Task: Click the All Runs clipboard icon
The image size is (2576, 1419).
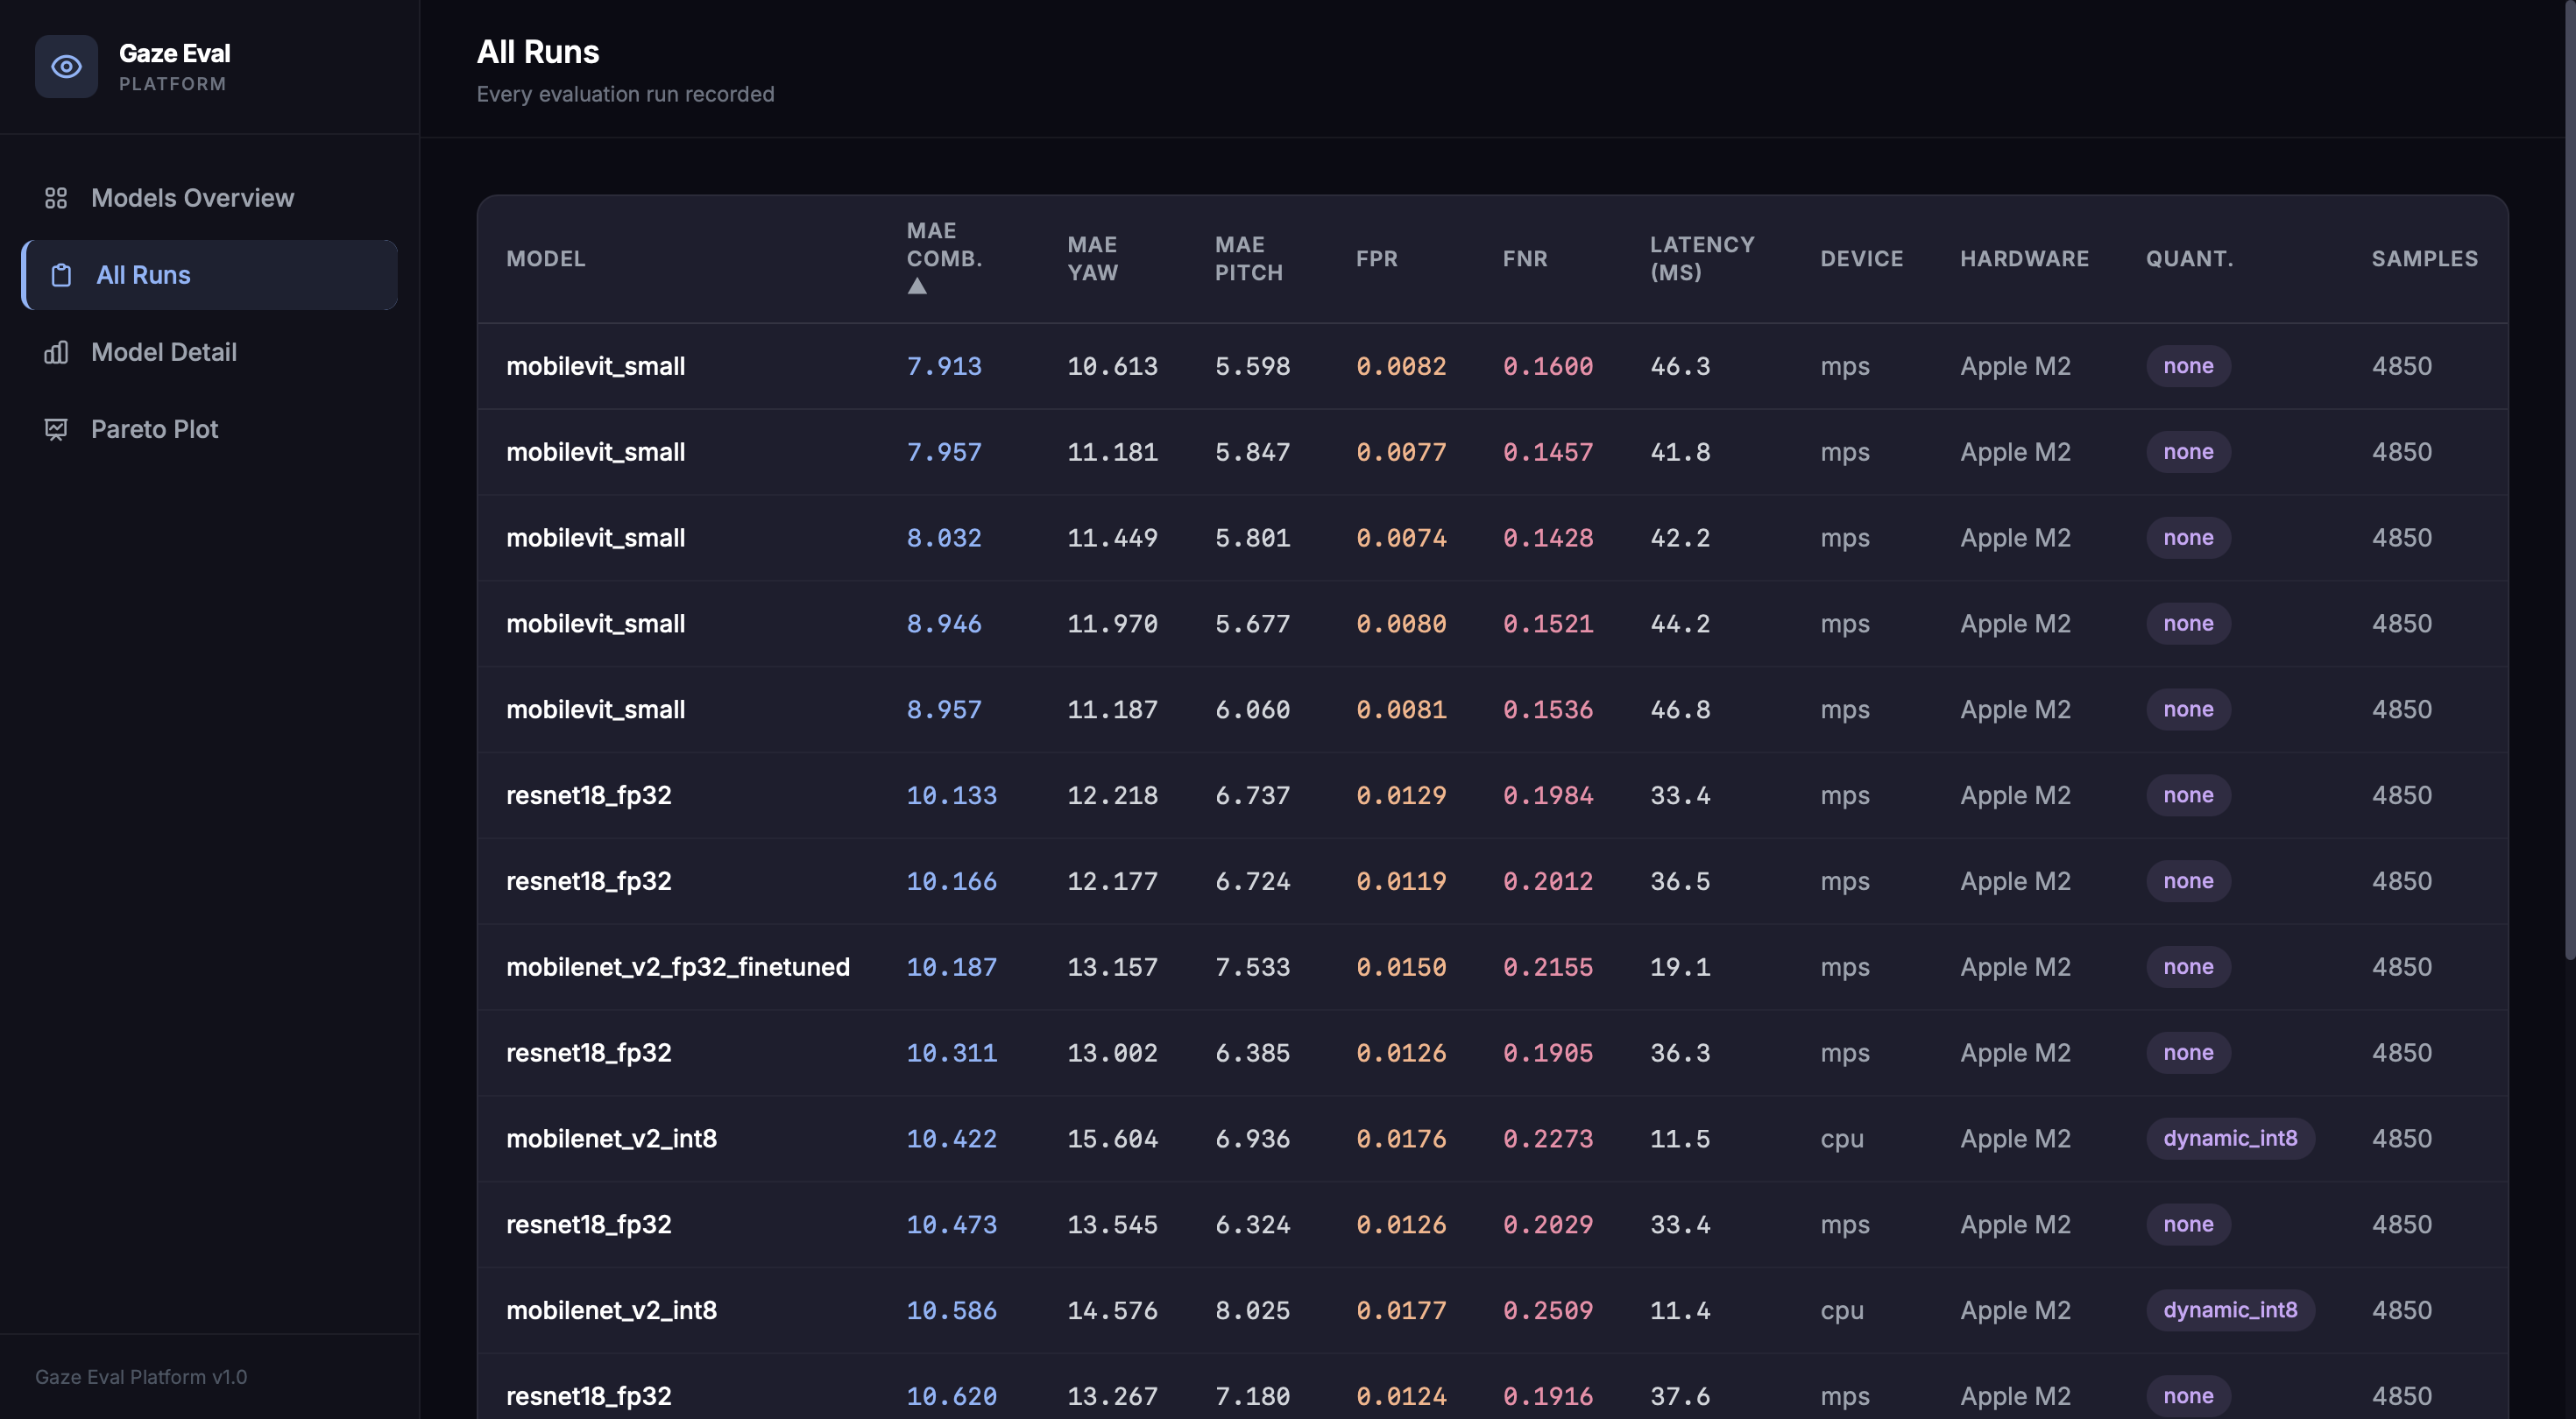Action: pos(61,275)
